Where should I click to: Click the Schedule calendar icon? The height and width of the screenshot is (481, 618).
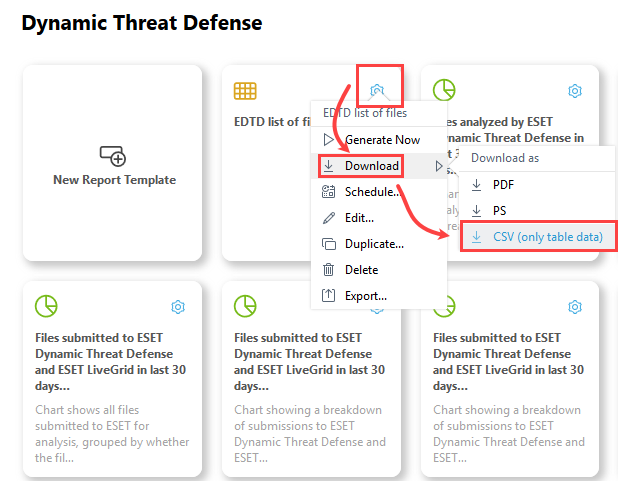point(328,192)
